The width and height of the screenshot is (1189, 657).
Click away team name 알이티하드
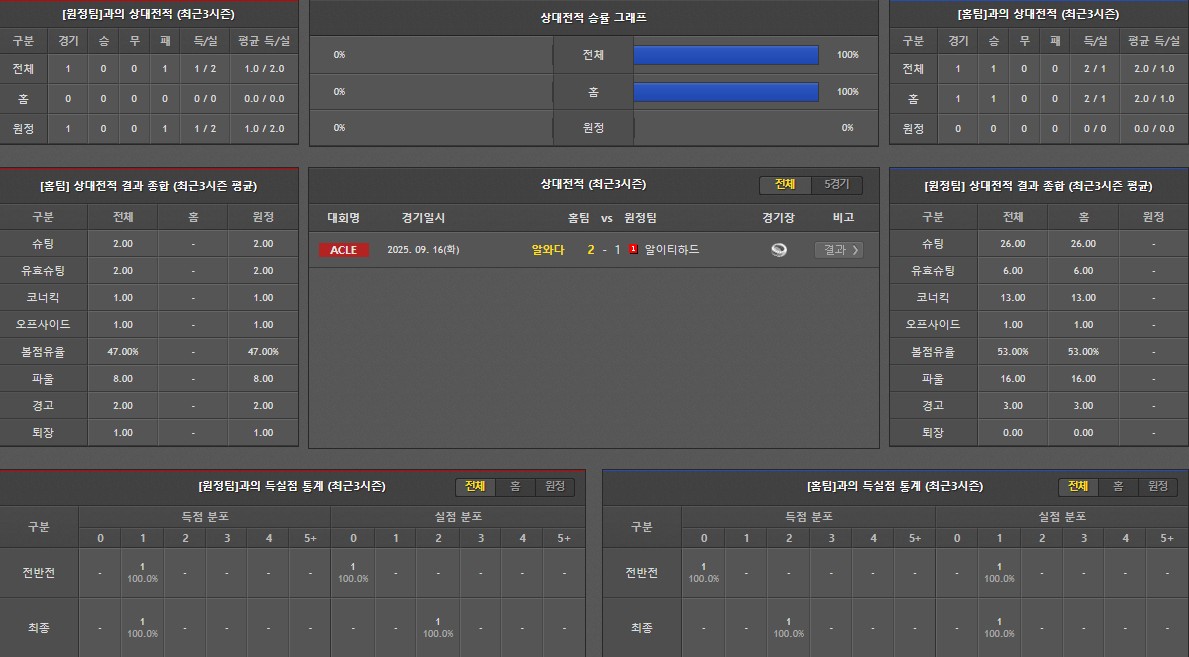click(x=672, y=250)
